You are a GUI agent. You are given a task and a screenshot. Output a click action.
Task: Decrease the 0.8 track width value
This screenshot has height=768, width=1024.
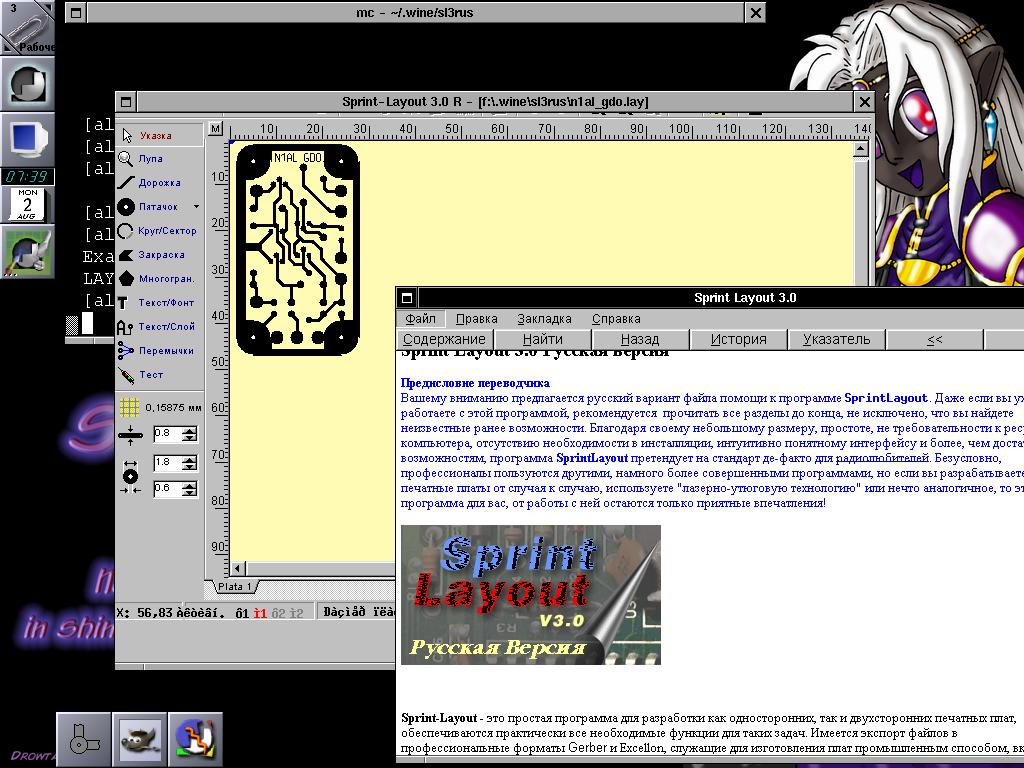189,438
